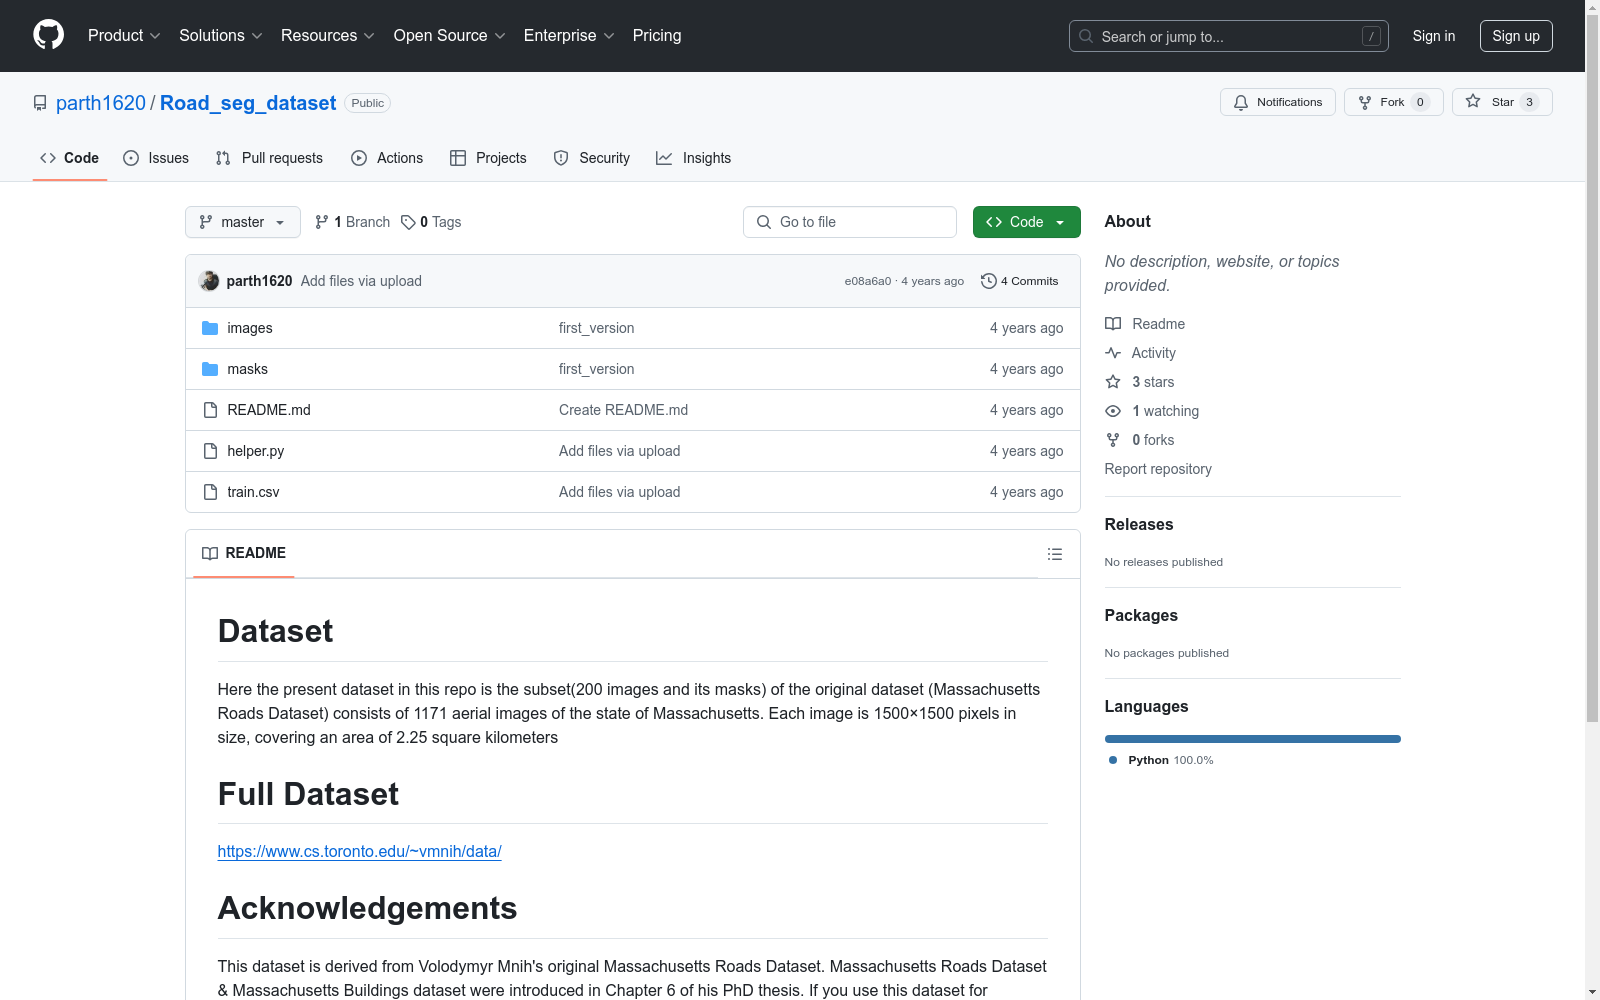Focus the Search or jump to field
The height and width of the screenshot is (1000, 1600).
point(1229,36)
